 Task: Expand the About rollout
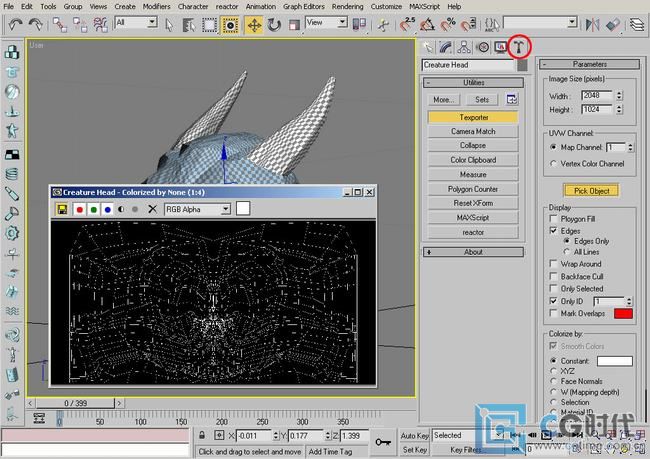[x=473, y=252]
